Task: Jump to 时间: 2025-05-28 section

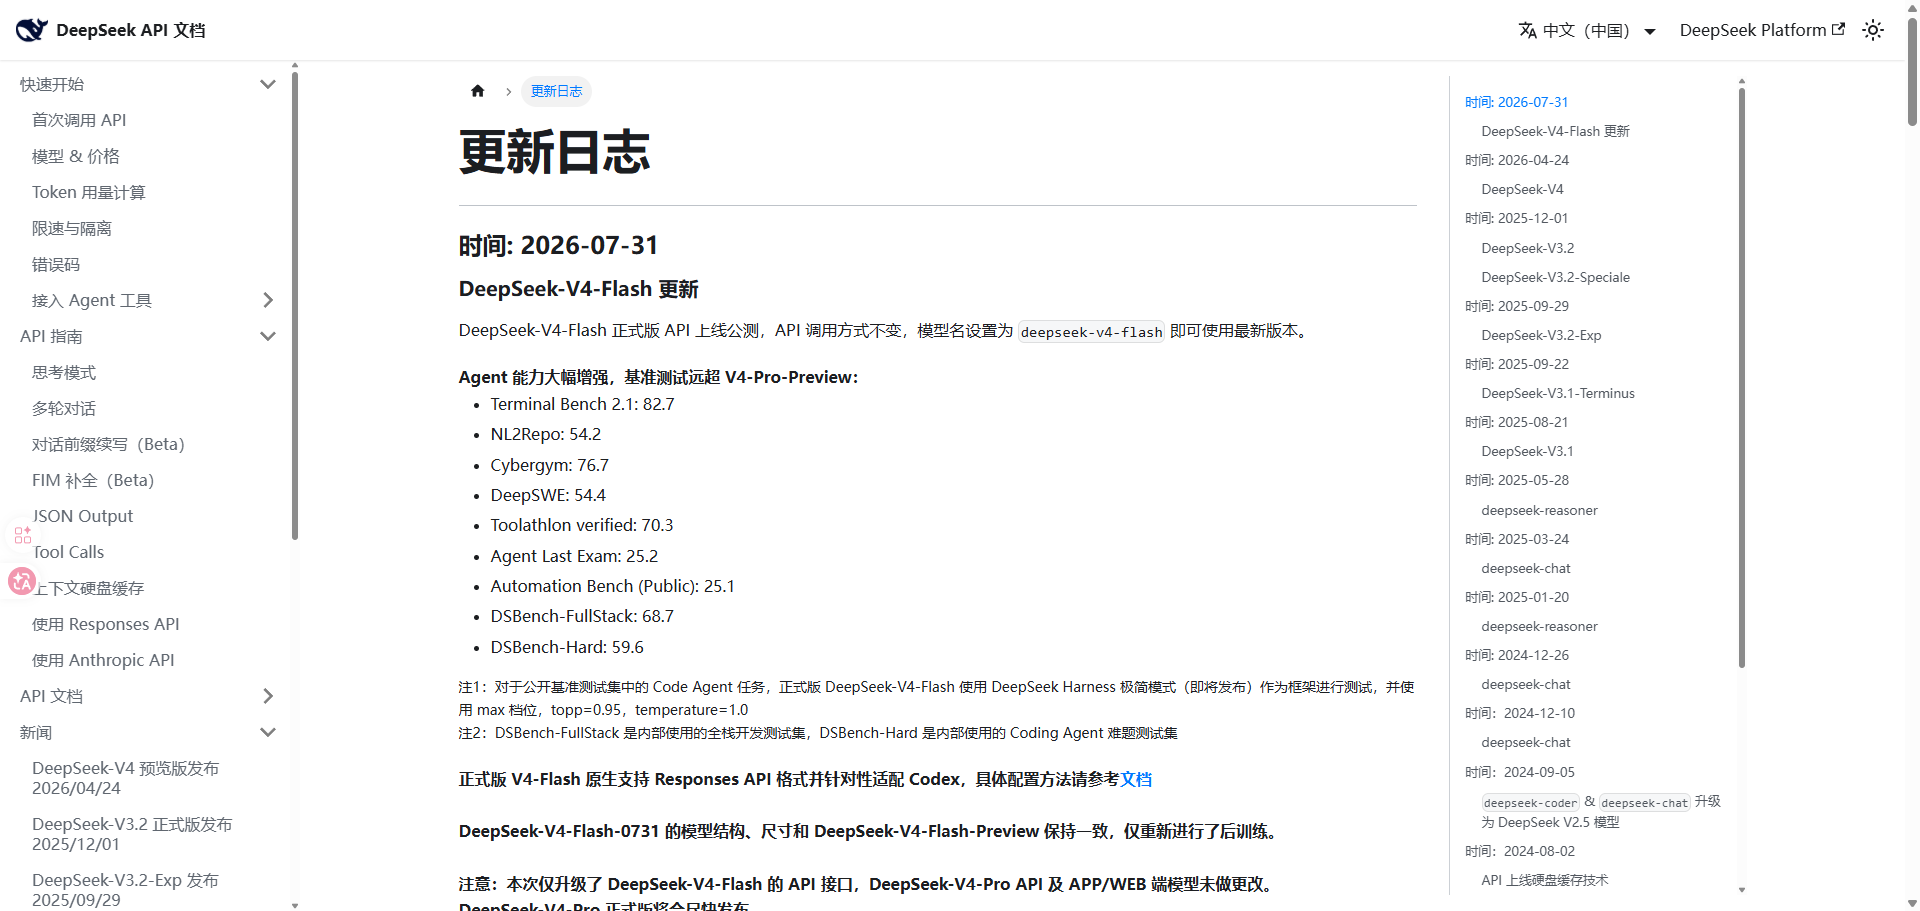Action: [x=1517, y=480]
